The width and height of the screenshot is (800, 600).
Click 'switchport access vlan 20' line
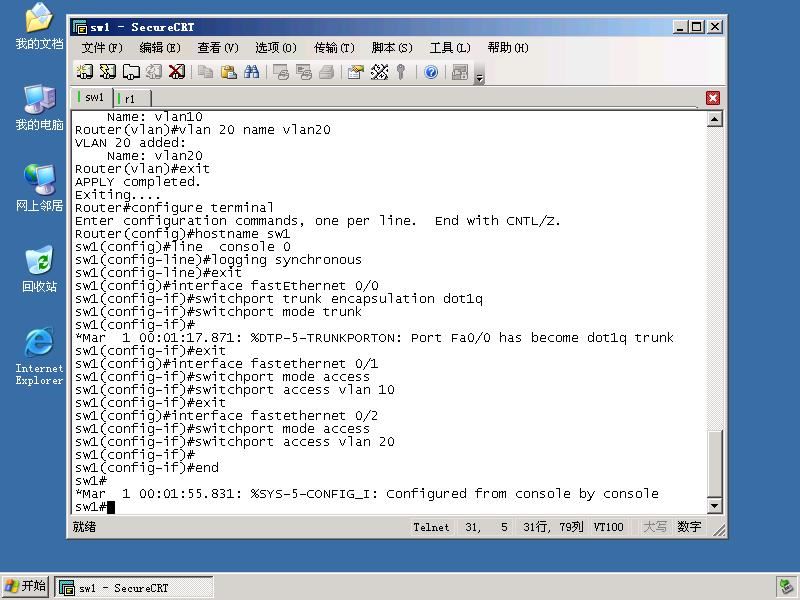[x=235, y=442]
